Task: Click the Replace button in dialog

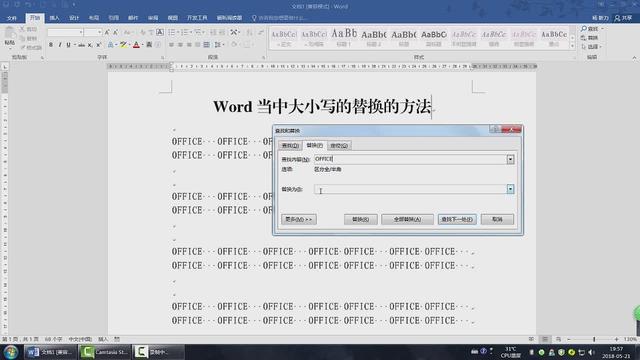Action: [361, 220]
